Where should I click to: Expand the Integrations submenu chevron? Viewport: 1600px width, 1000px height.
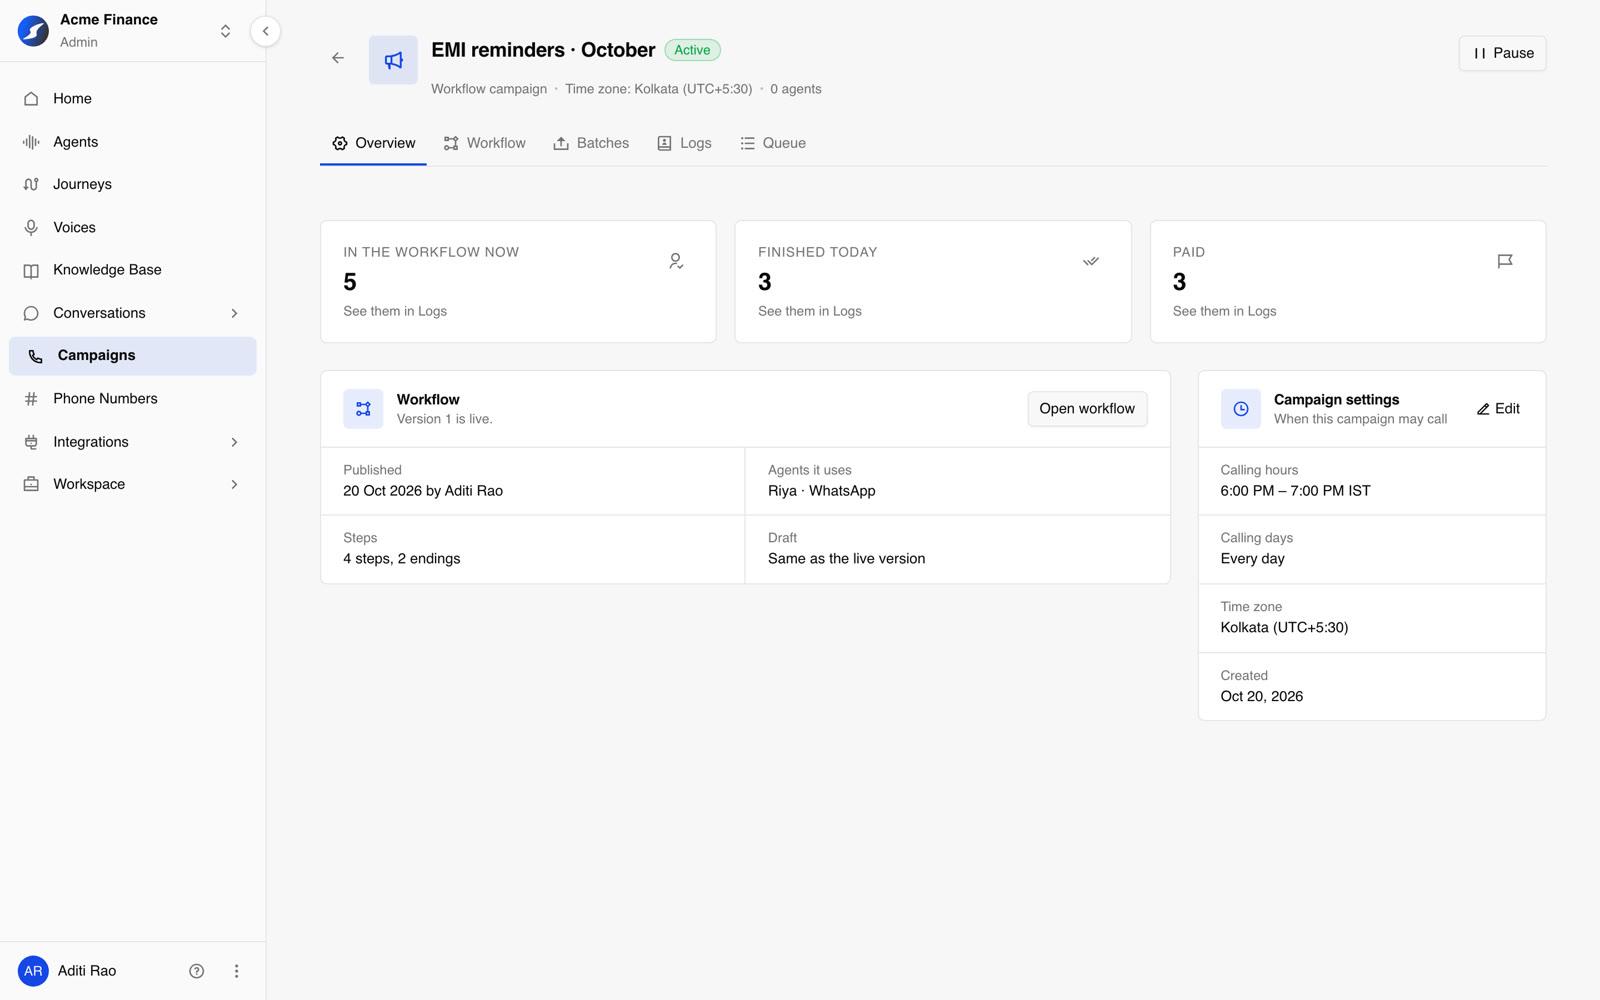[234, 442]
